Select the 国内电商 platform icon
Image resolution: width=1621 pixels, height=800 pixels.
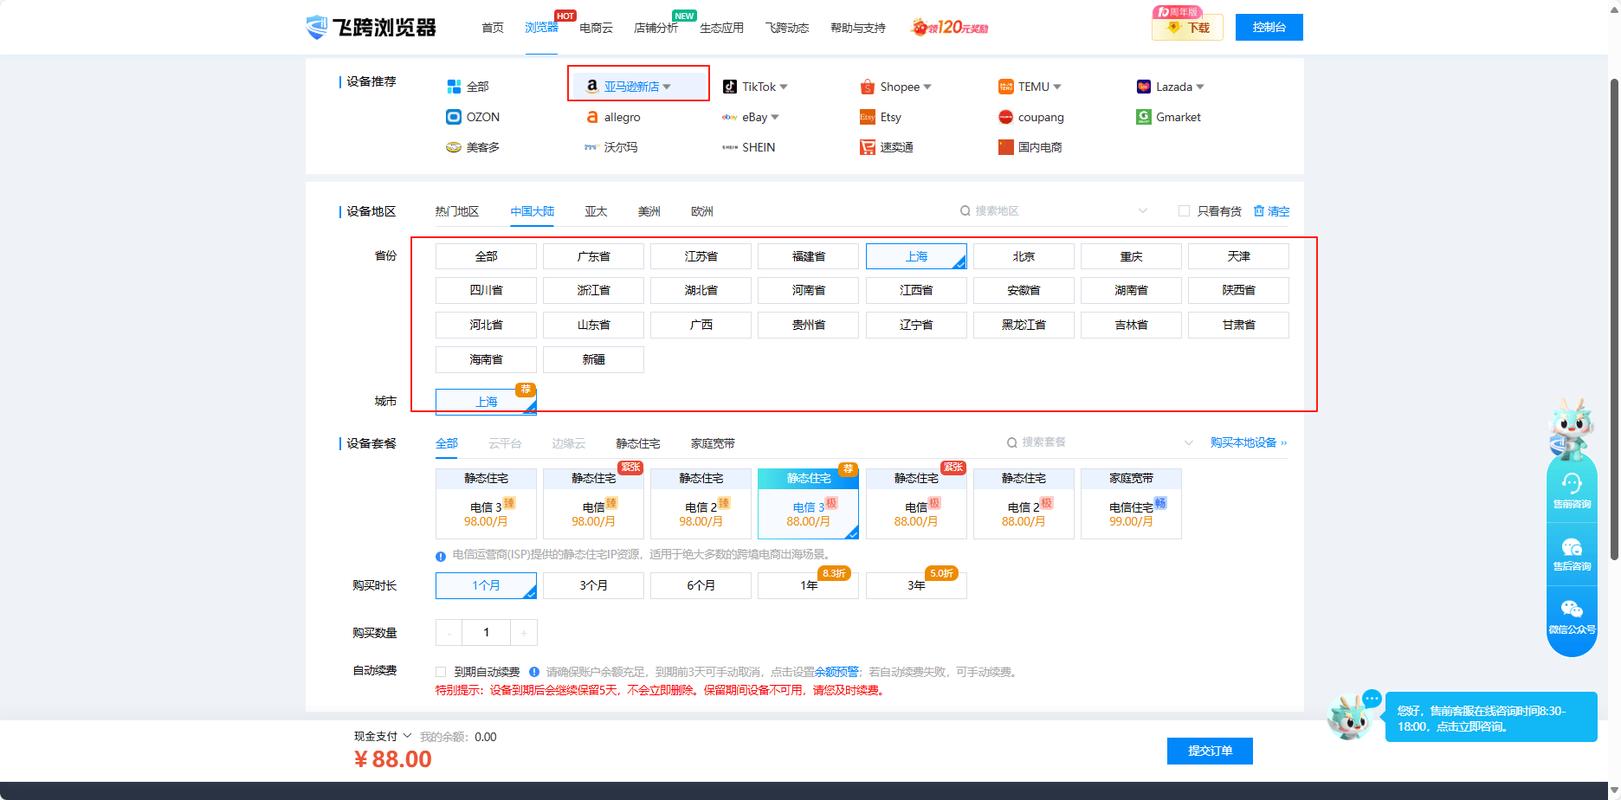[x=1006, y=147]
